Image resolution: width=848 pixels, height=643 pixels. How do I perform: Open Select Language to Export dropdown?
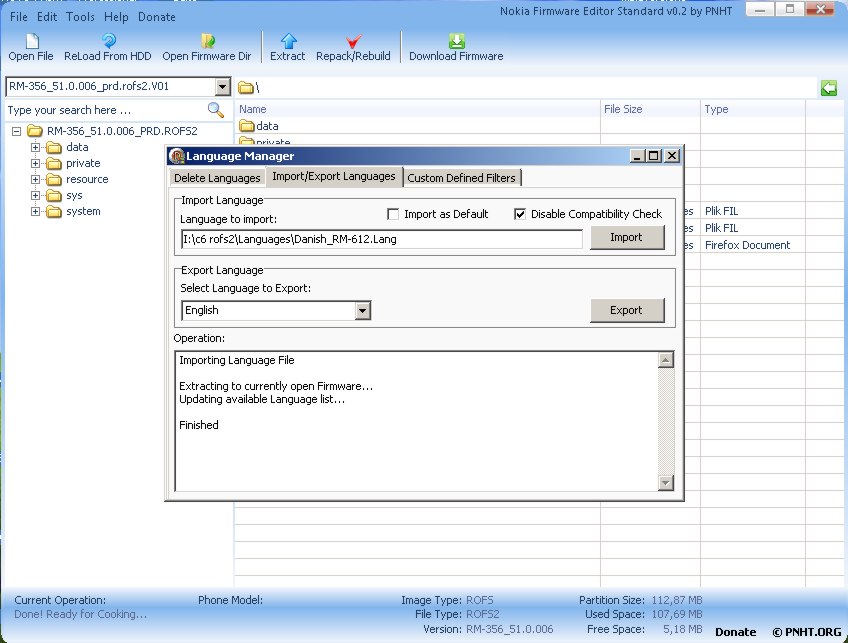[x=362, y=310]
